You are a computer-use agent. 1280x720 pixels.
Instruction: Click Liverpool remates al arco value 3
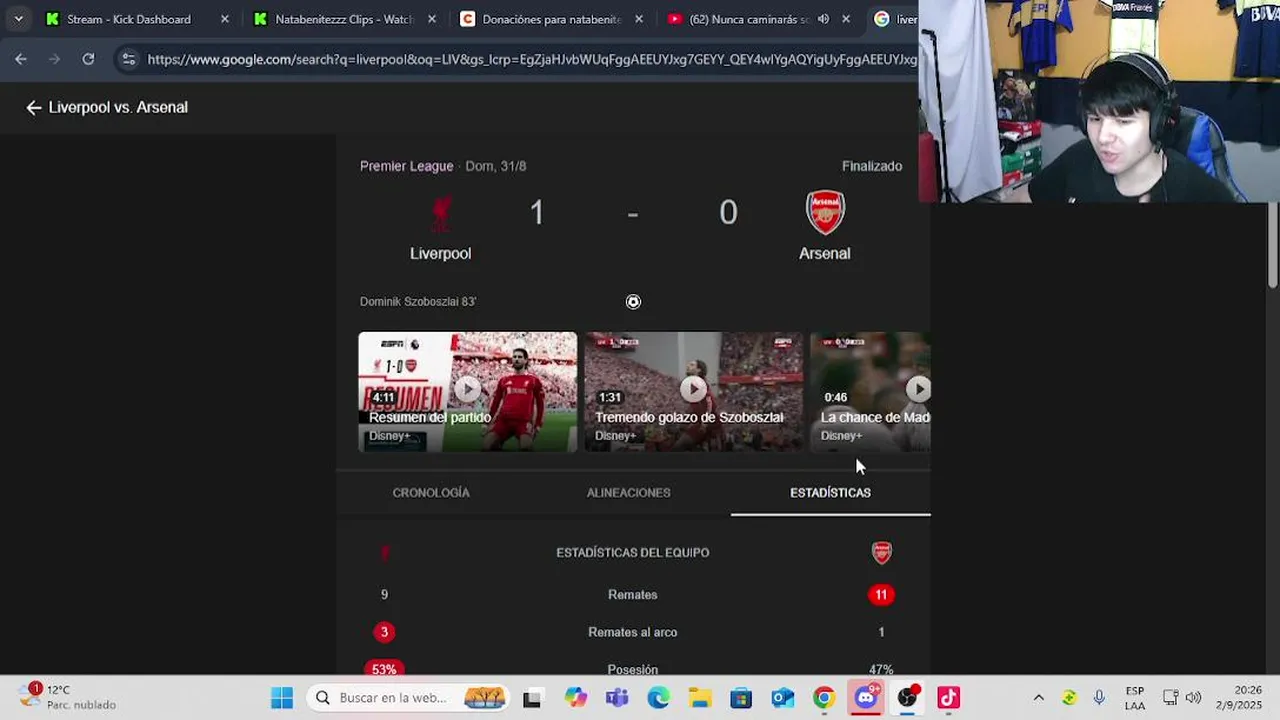pyautogui.click(x=384, y=632)
